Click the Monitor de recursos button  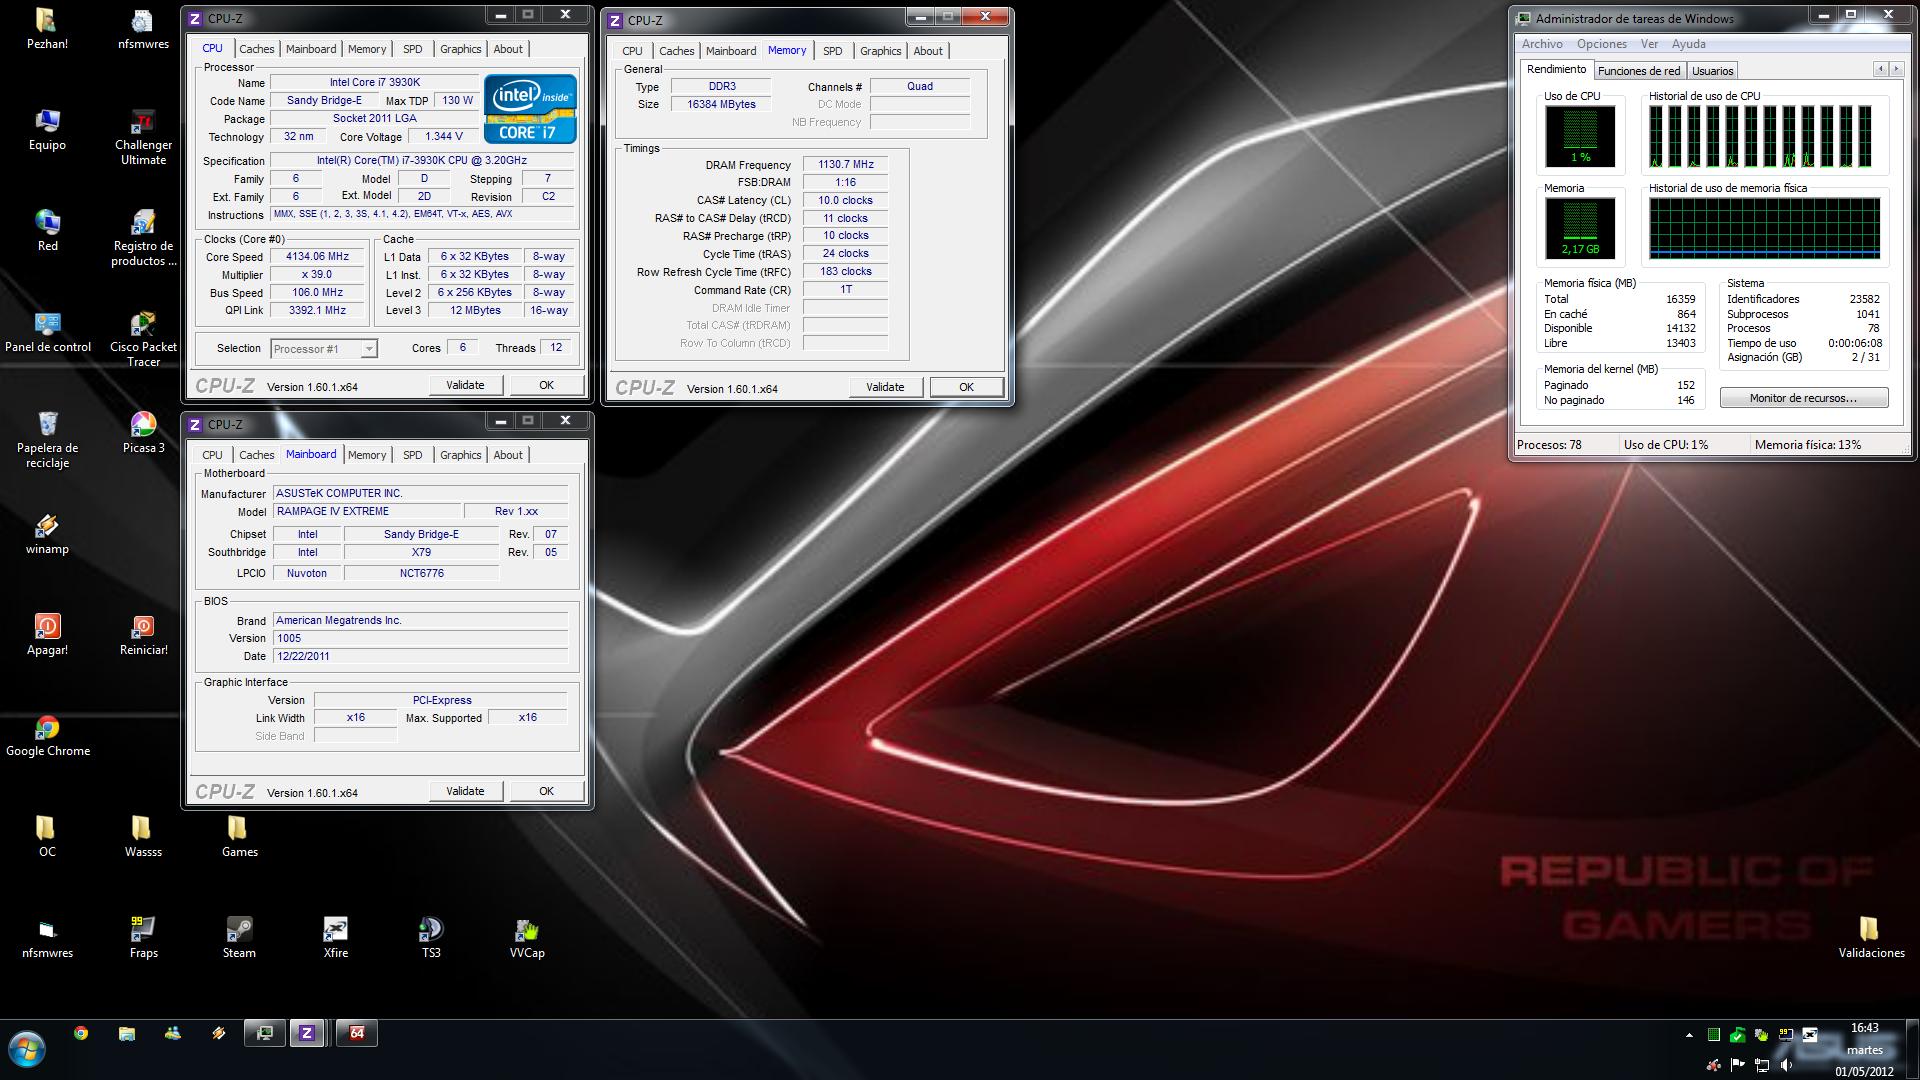click(1803, 398)
